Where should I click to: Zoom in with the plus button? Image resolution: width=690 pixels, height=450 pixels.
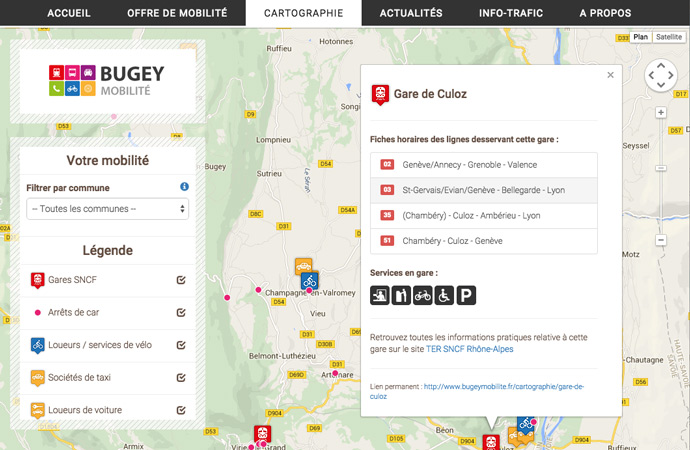[661, 113]
